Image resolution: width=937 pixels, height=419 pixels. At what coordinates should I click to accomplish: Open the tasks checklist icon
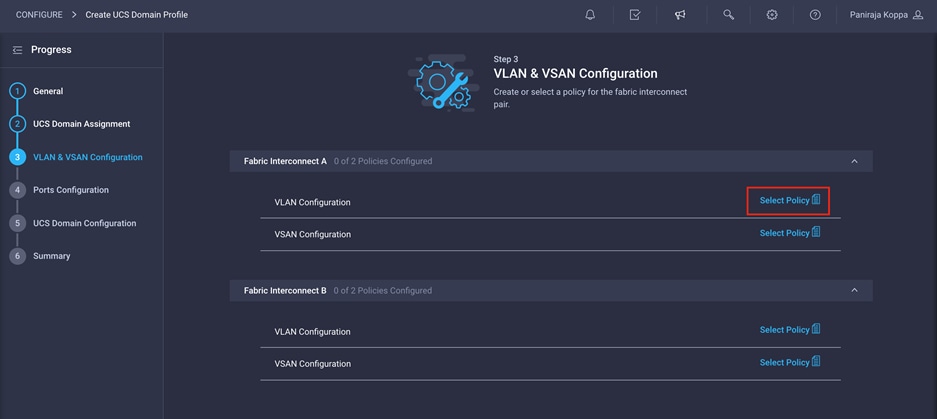pyautogui.click(x=635, y=15)
